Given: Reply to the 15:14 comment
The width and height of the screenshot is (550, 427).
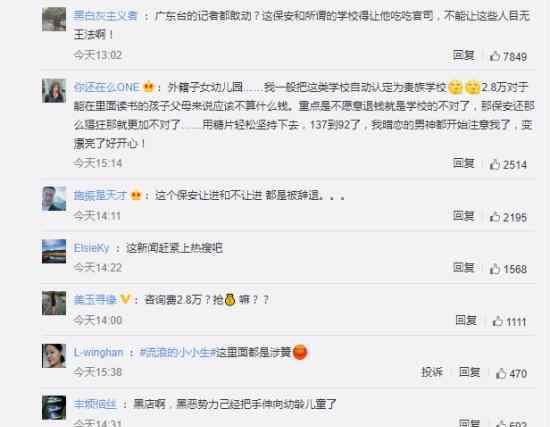Looking at the screenshot, I should click(x=464, y=163).
